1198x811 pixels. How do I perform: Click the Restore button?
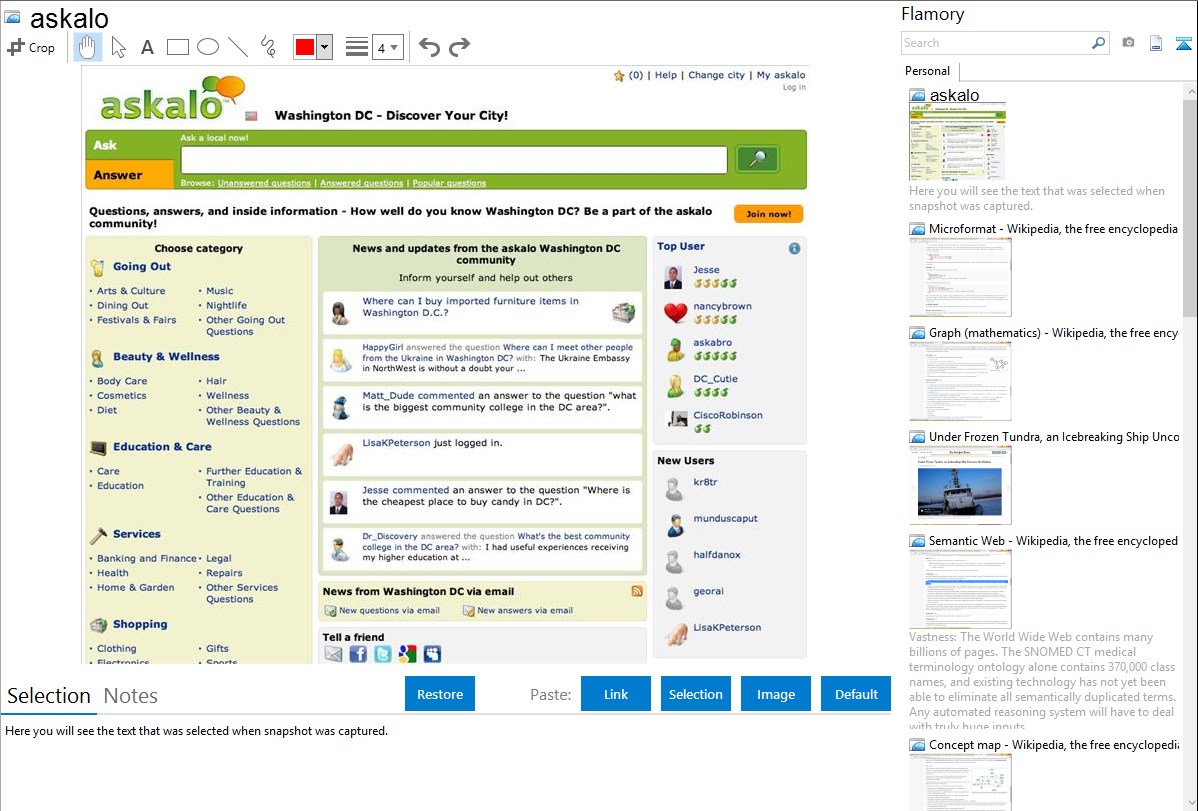tap(440, 694)
